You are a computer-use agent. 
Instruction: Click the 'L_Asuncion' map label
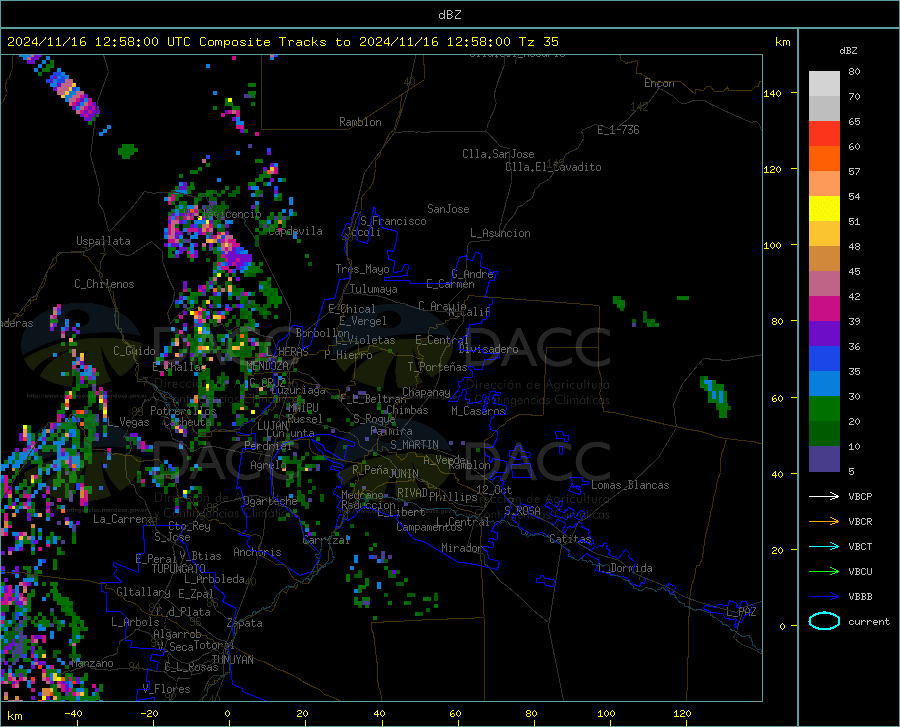coord(500,234)
